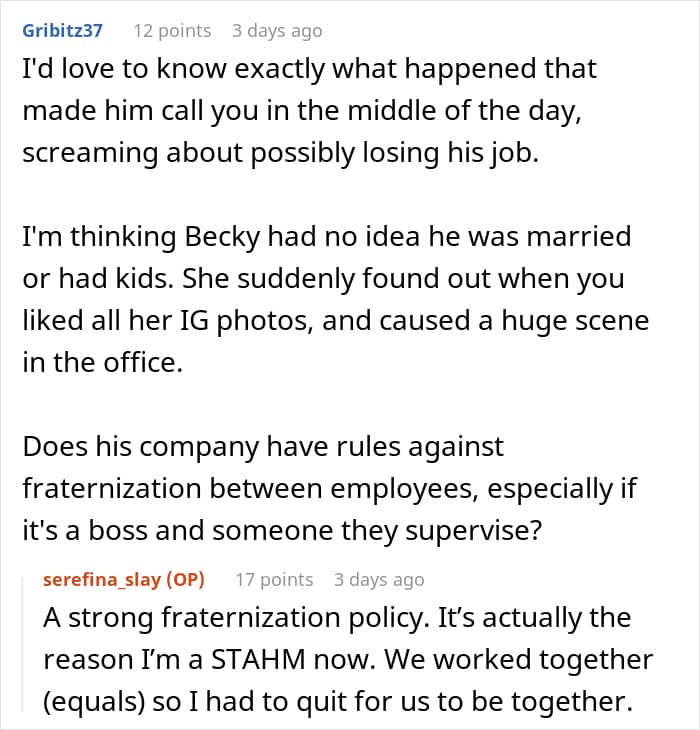Open the permalink timestamp on Gribitz37's comment
Viewport: 700px width, 730px height.
pos(277,30)
